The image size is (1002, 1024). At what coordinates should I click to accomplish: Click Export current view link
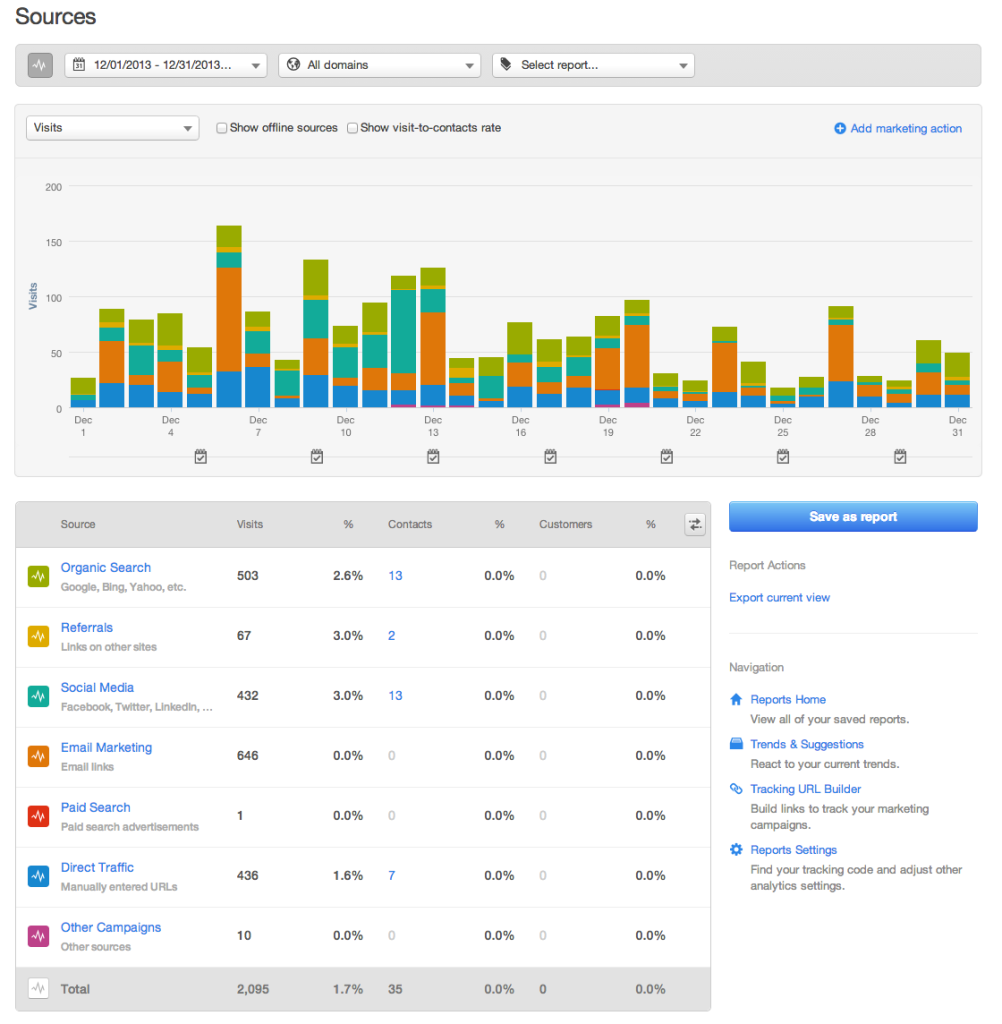click(x=779, y=598)
